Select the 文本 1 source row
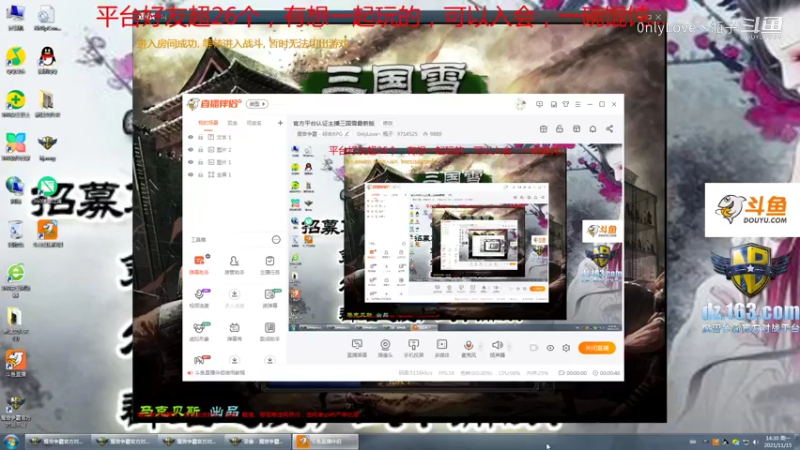 click(x=235, y=137)
